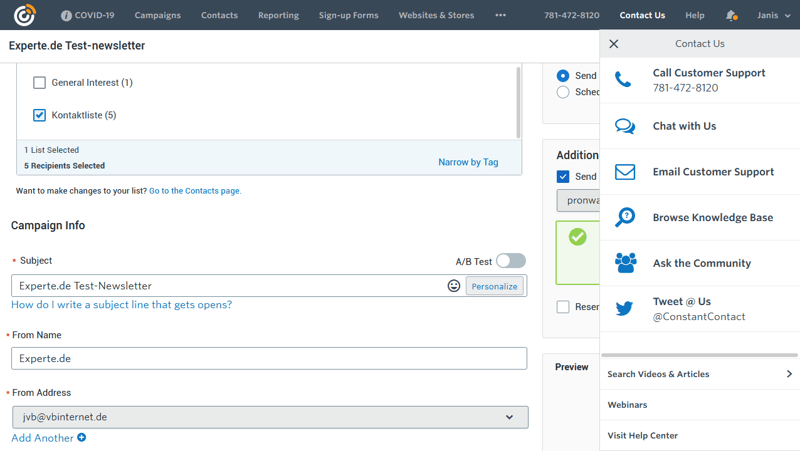Viewport: 800px width, 451px height.
Task: Click the Ask the Community people icon
Action: (x=625, y=263)
